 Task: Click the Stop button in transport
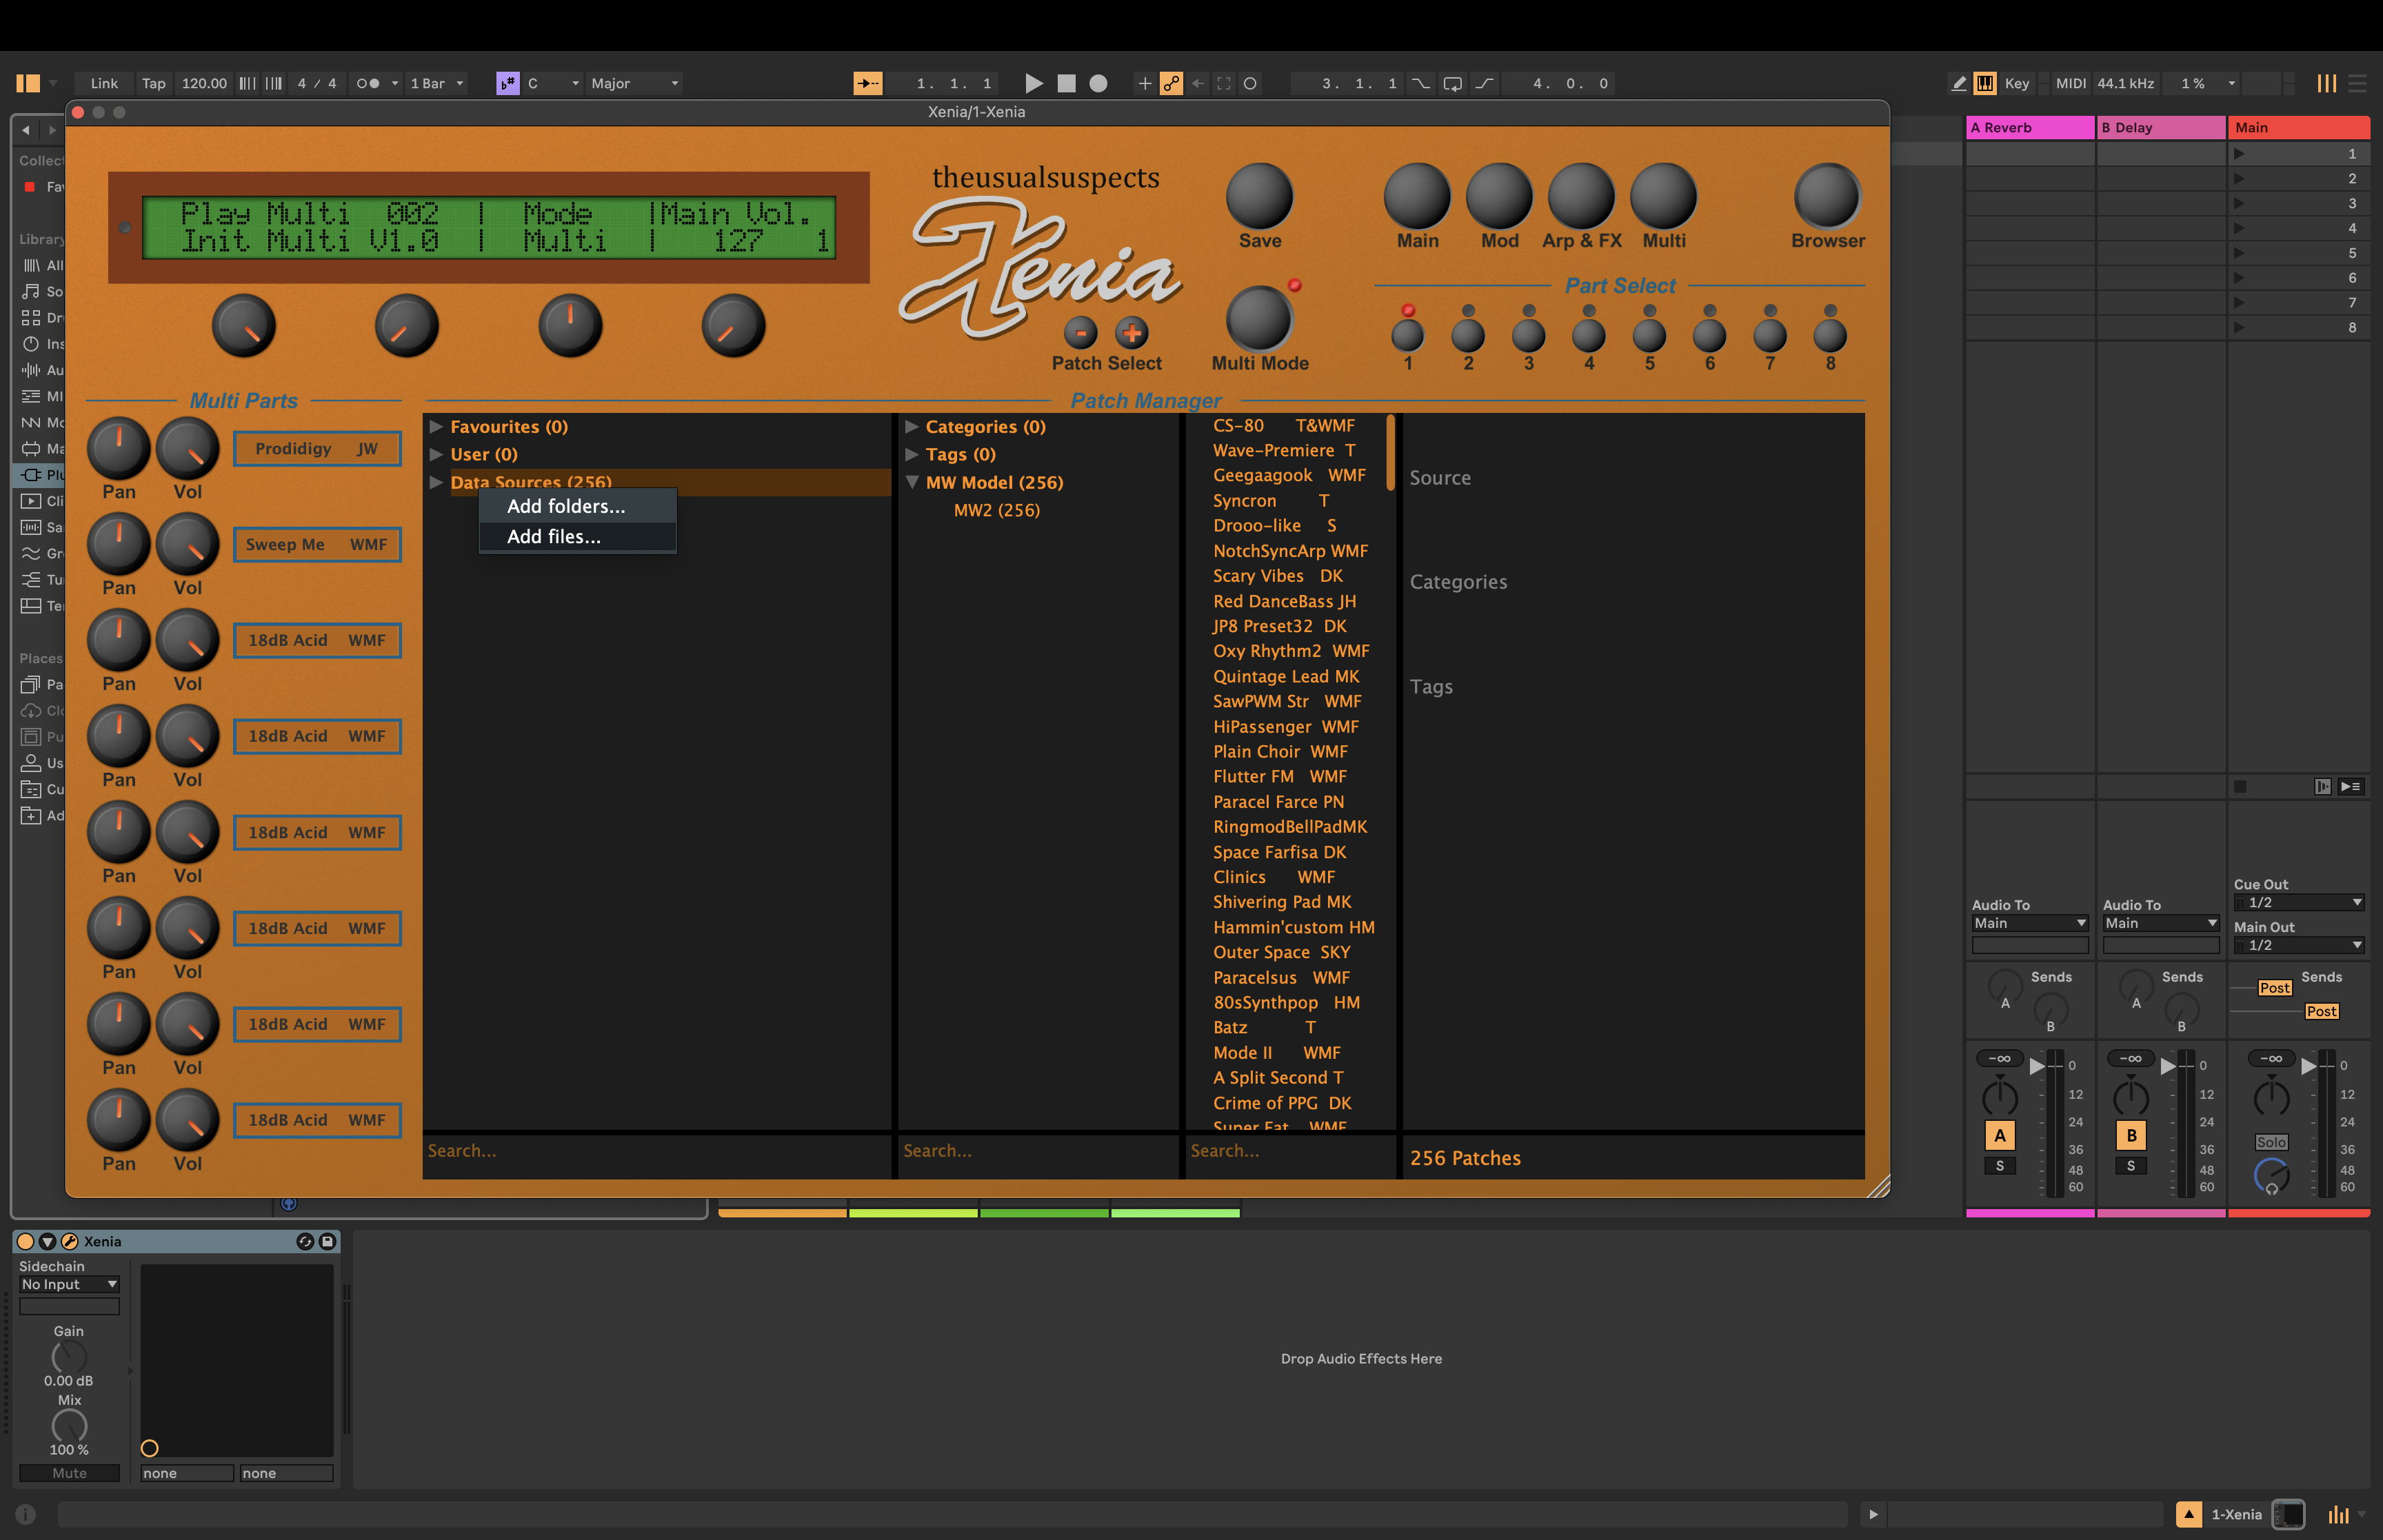point(1066,83)
